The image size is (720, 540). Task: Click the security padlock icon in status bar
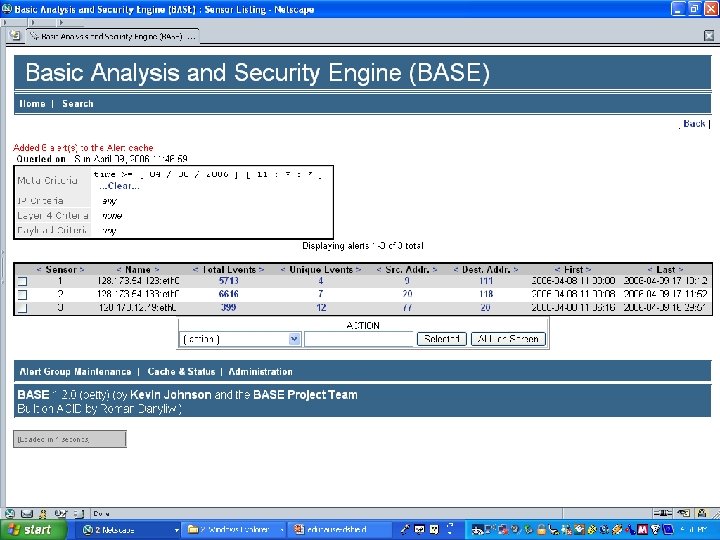702,513
